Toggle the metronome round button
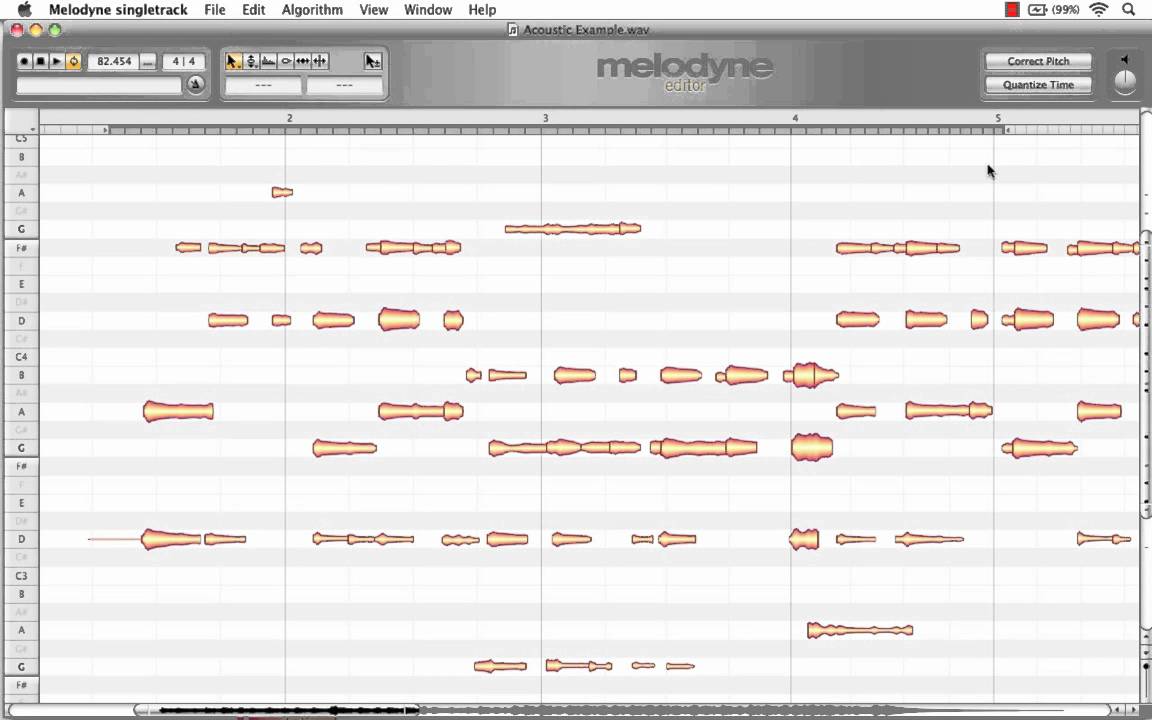 [195, 84]
